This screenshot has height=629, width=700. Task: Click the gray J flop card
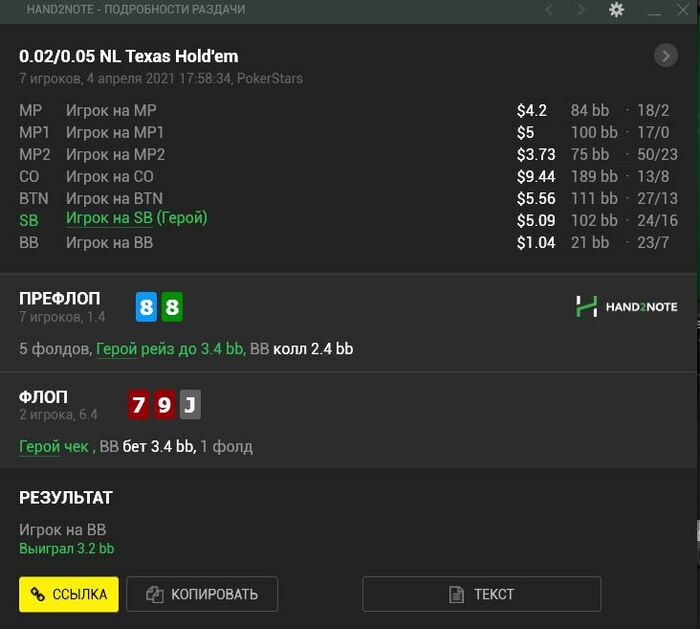190,404
